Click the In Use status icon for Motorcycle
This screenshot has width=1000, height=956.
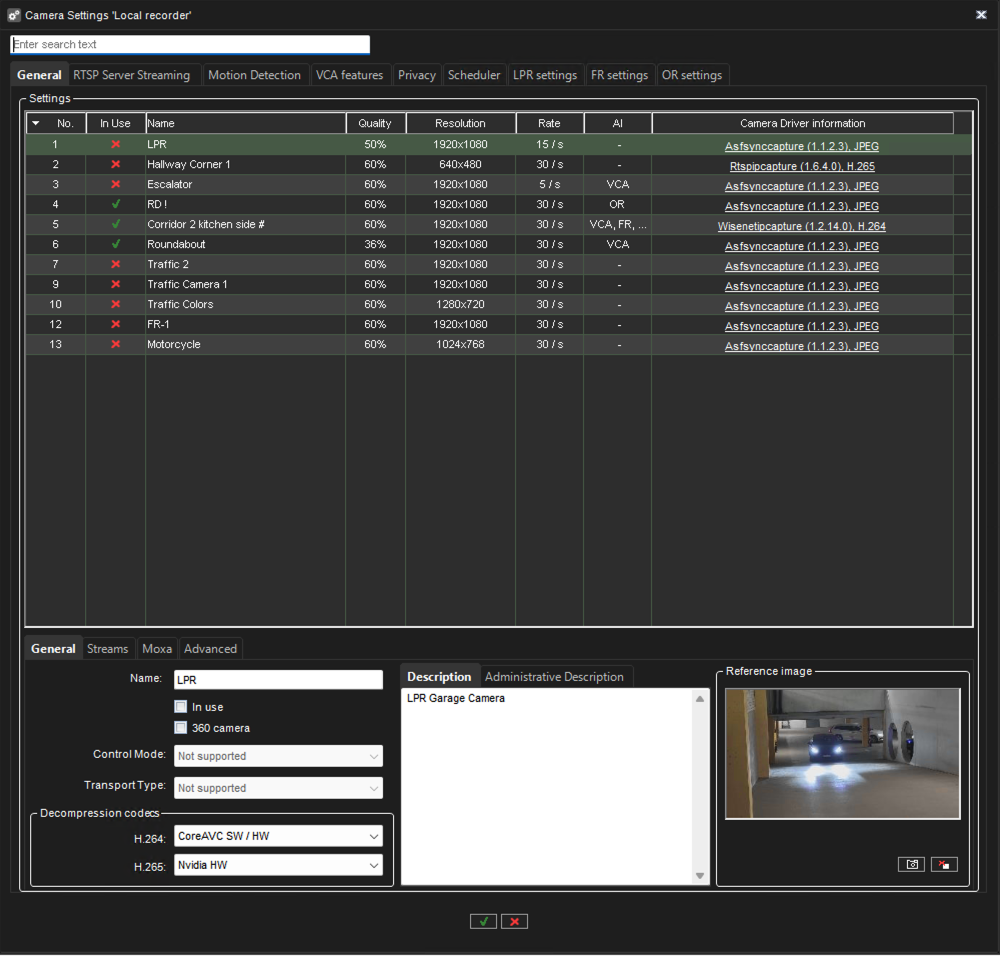pos(115,344)
